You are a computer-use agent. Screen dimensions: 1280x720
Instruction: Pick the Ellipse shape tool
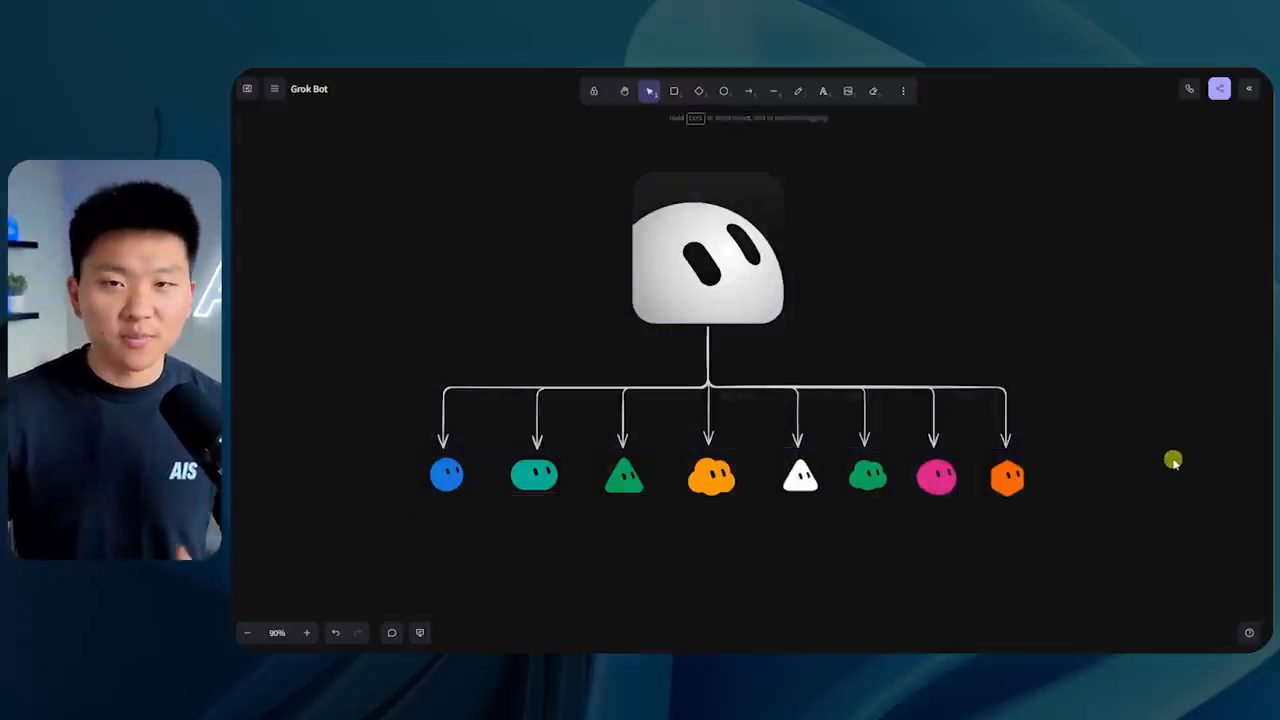(x=724, y=91)
